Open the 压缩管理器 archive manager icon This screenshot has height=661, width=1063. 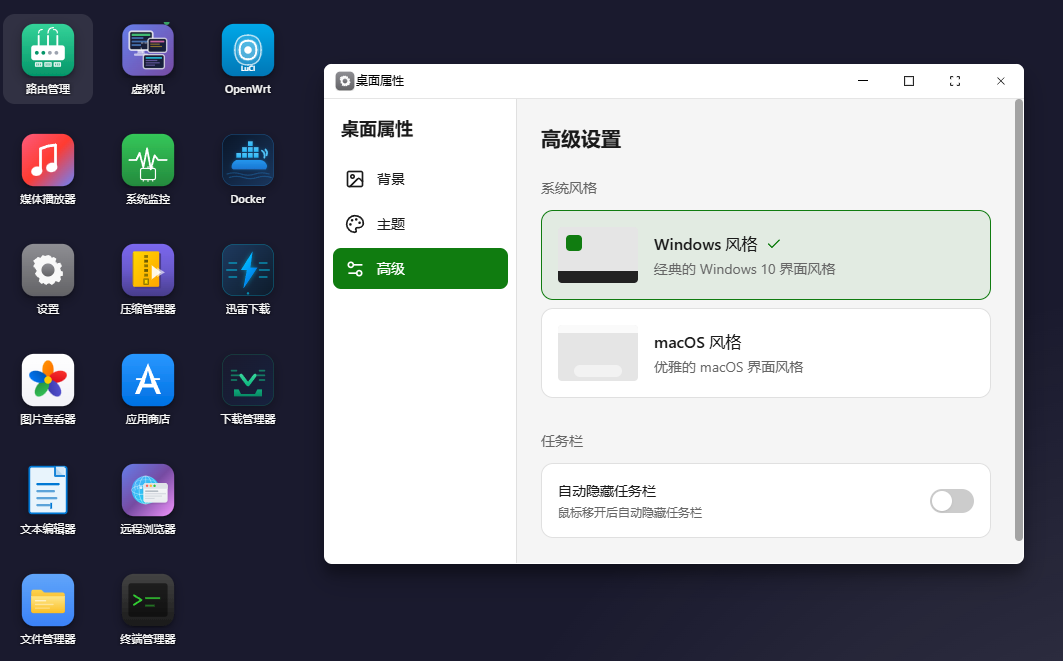(148, 271)
